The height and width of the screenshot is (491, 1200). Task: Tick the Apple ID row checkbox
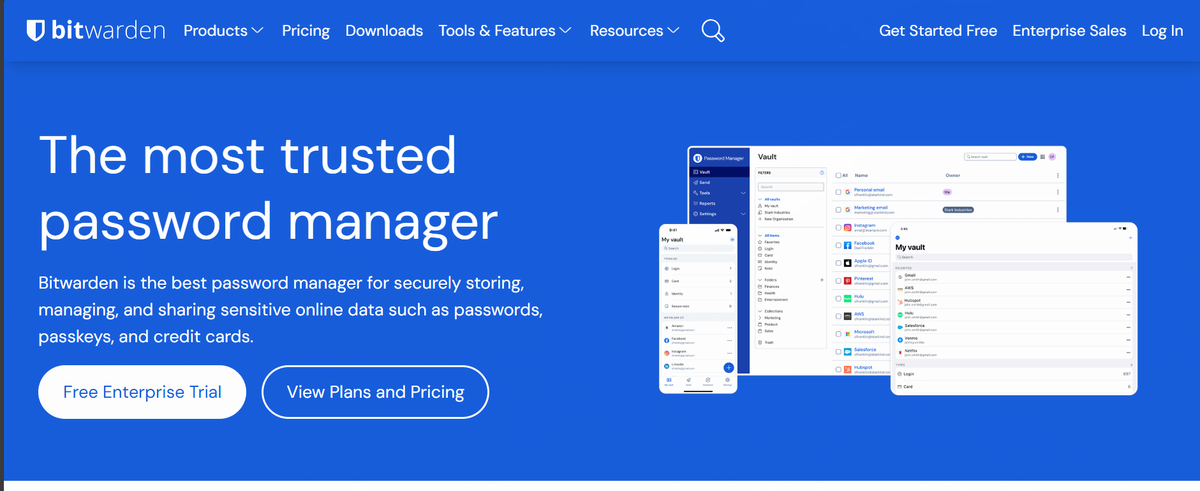(x=838, y=263)
